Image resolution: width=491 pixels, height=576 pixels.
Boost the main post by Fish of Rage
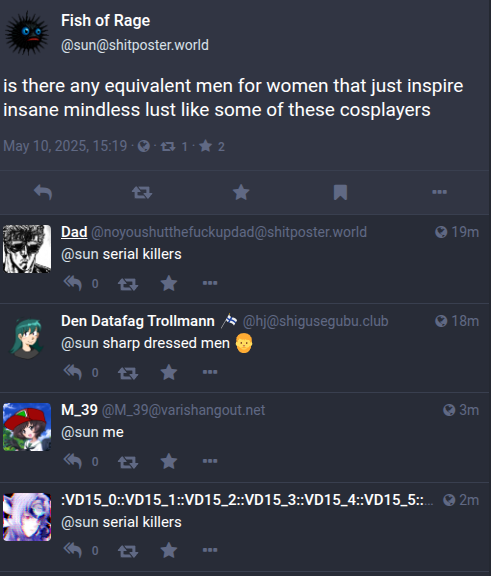click(x=142, y=192)
